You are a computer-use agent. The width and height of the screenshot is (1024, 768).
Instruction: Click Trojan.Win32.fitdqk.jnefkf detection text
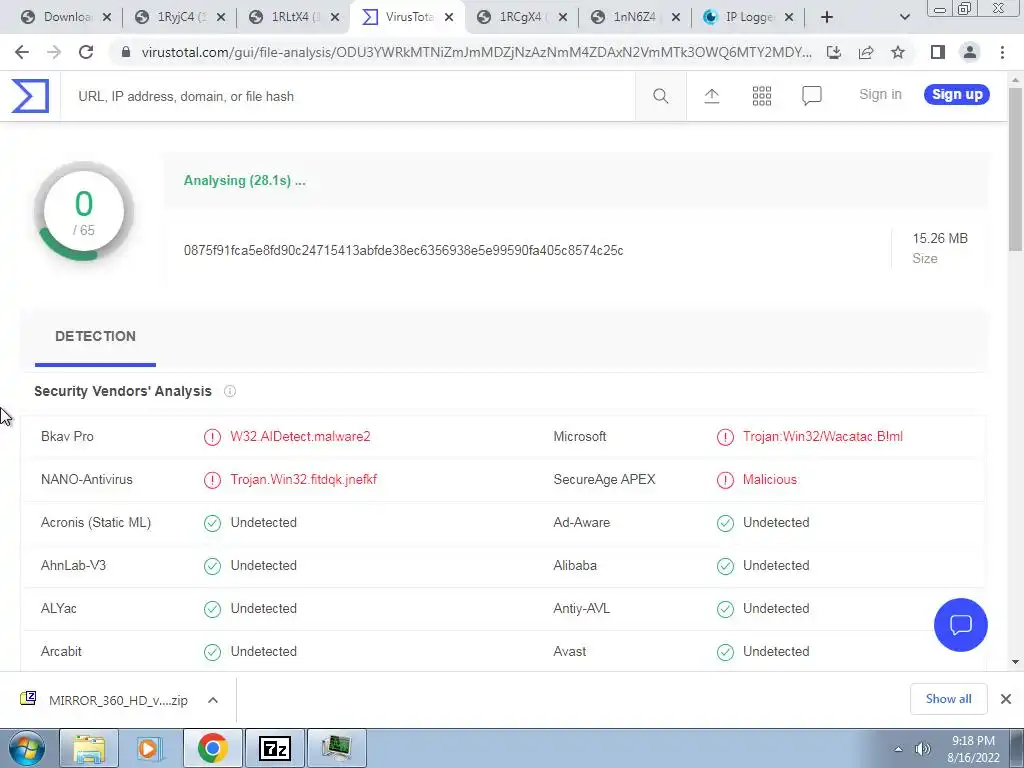(x=304, y=480)
